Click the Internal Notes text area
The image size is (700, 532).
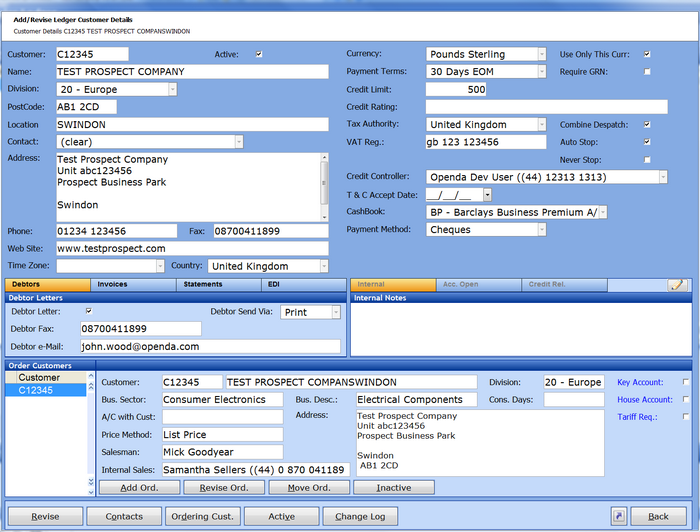[x=521, y=329]
